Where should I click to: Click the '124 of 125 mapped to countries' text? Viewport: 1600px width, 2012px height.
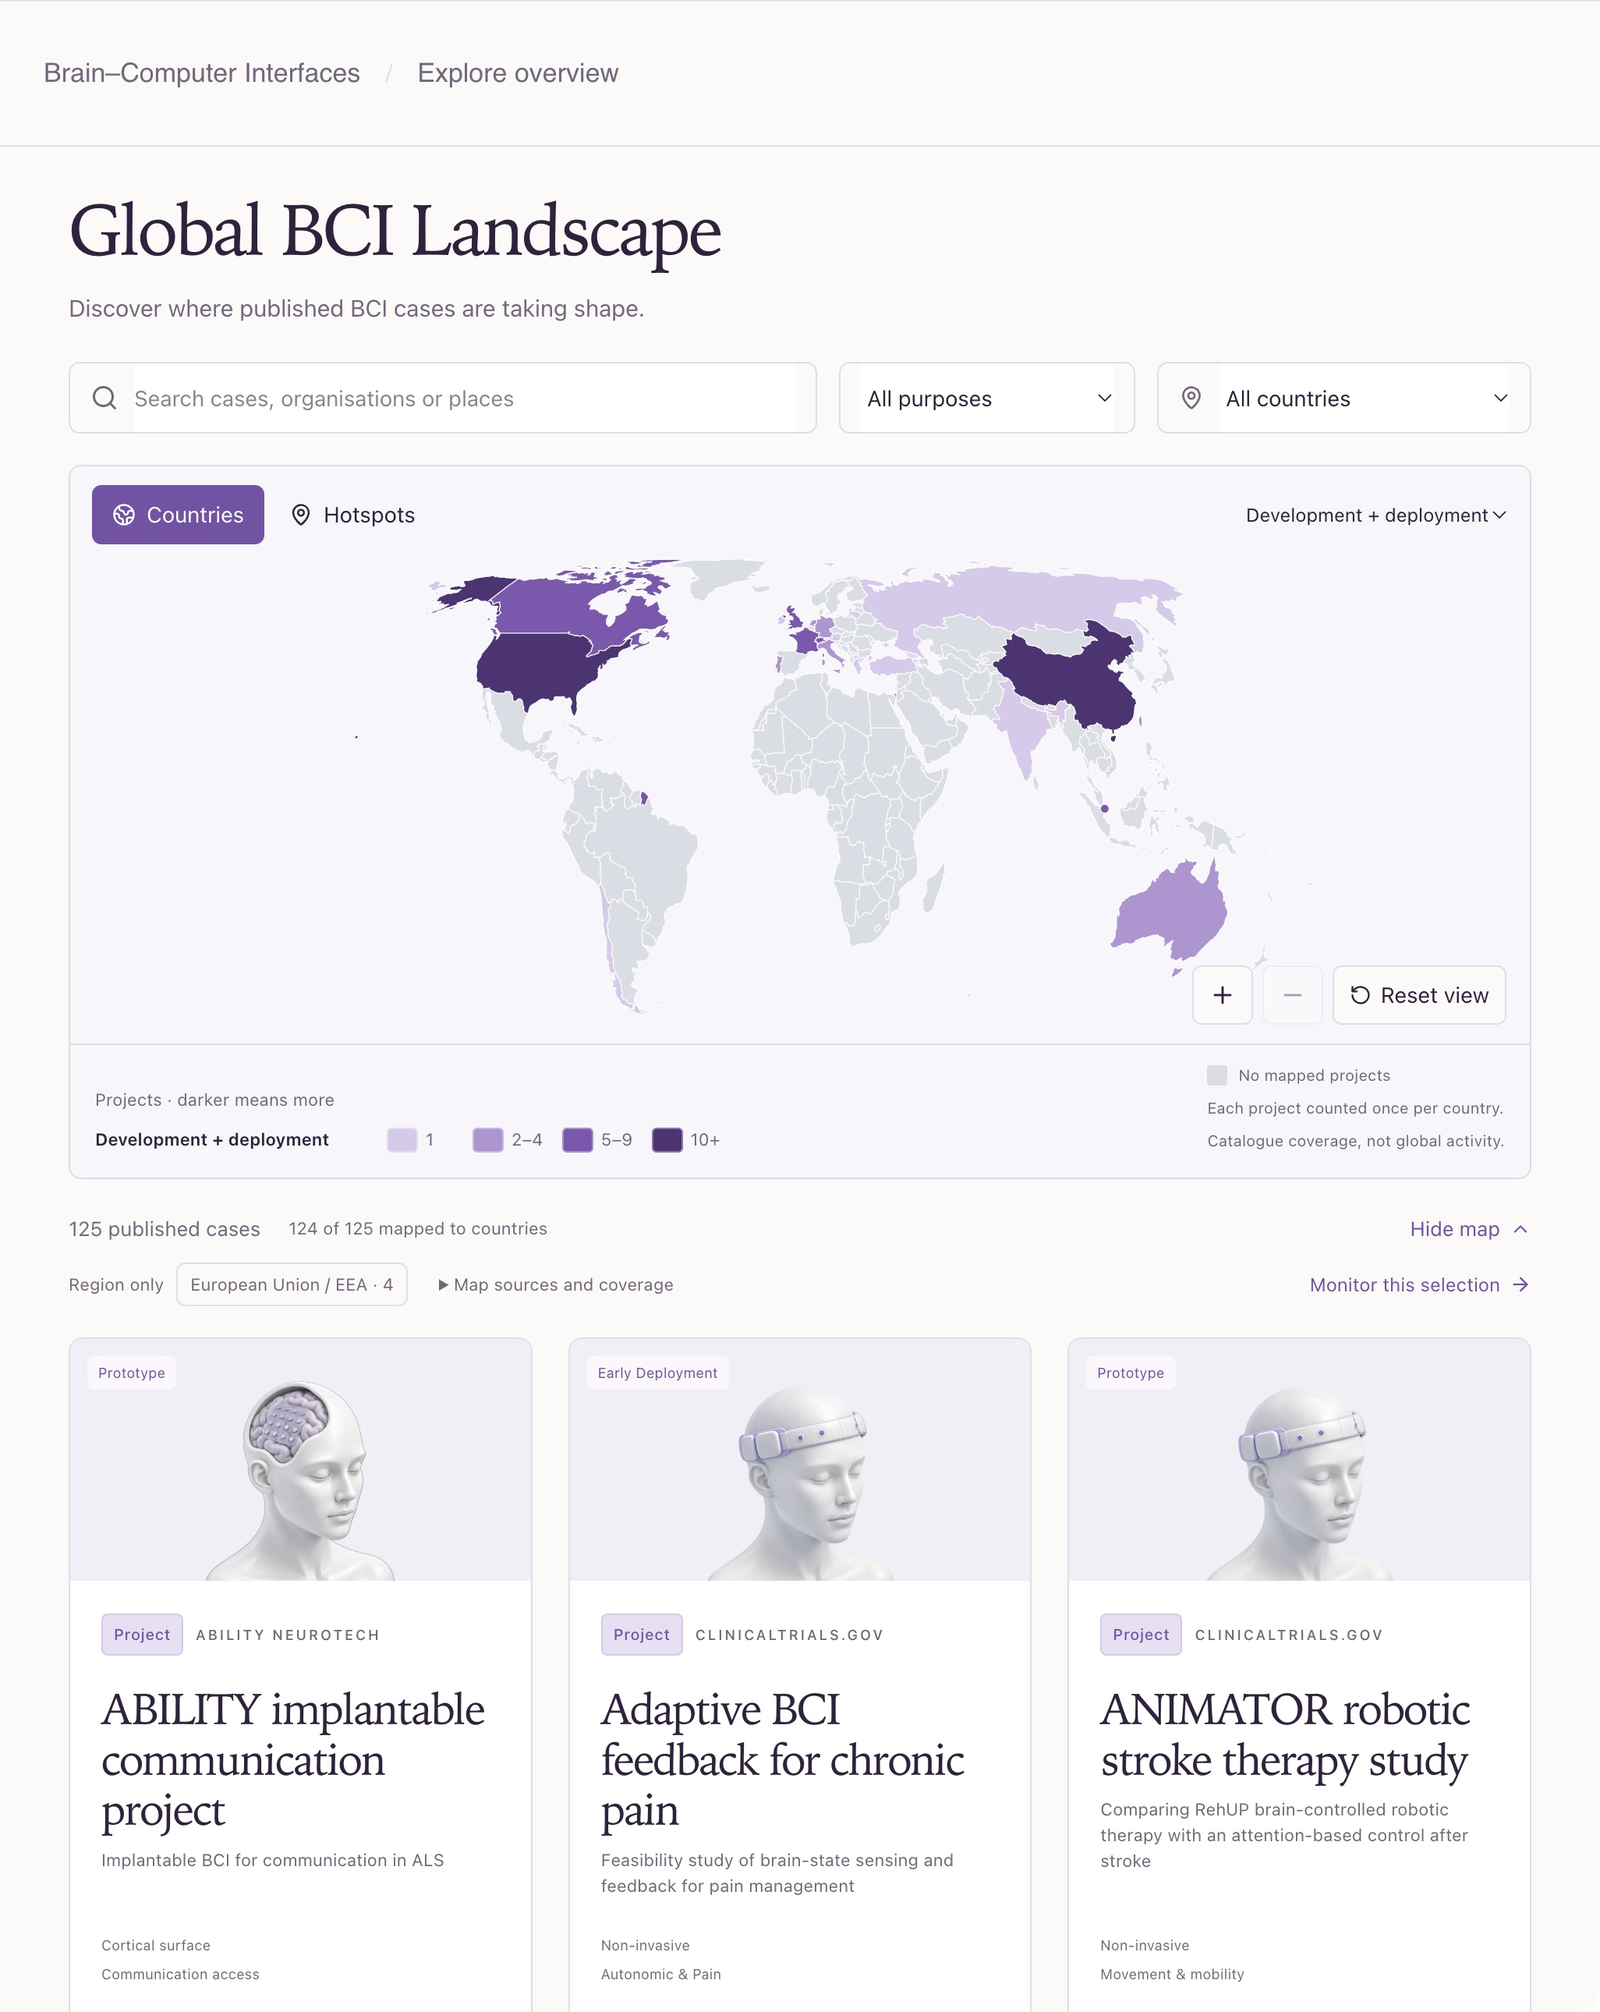point(418,1229)
